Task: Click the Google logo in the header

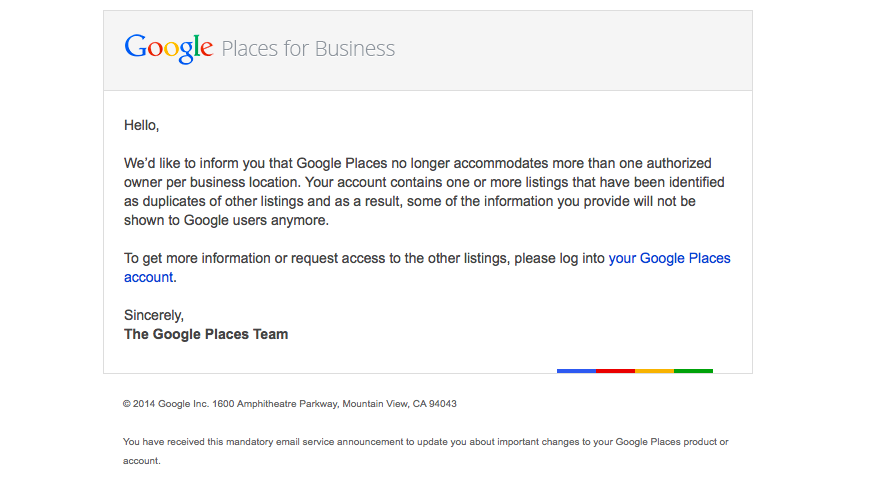Action: point(168,49)
